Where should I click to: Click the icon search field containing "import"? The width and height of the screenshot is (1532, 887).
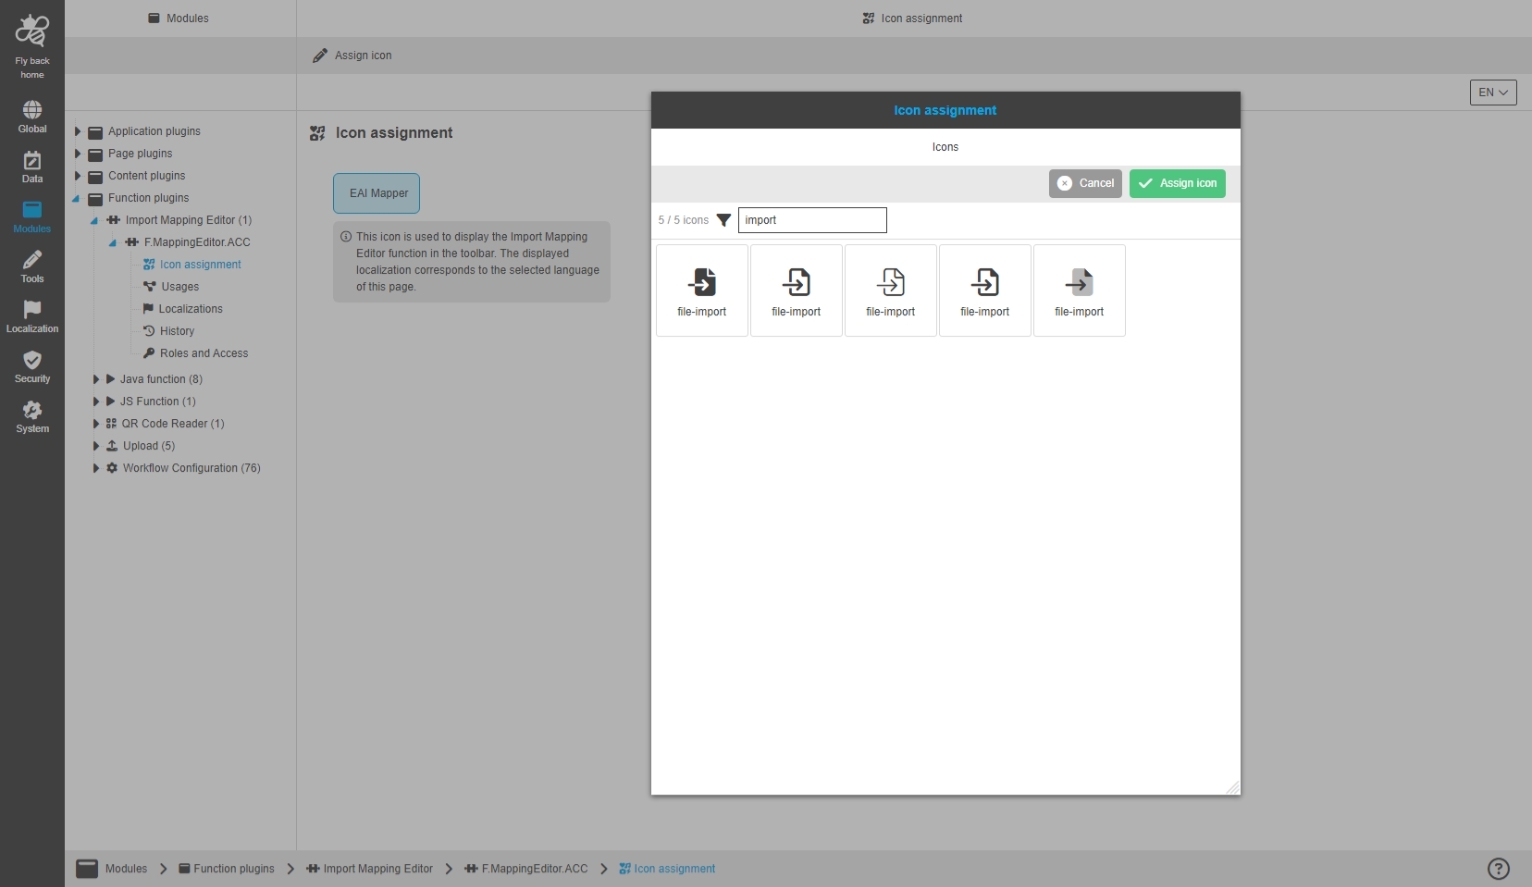[x=812, y=220]
